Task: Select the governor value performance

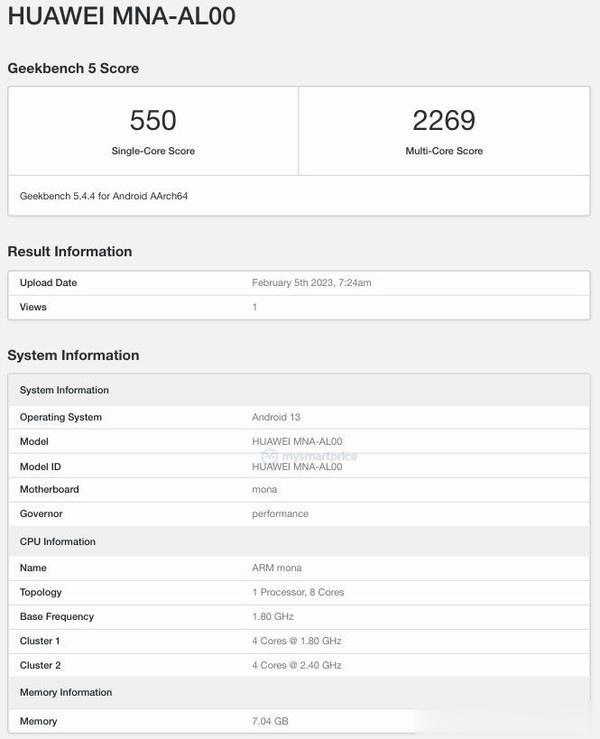Action: point(280,514)
